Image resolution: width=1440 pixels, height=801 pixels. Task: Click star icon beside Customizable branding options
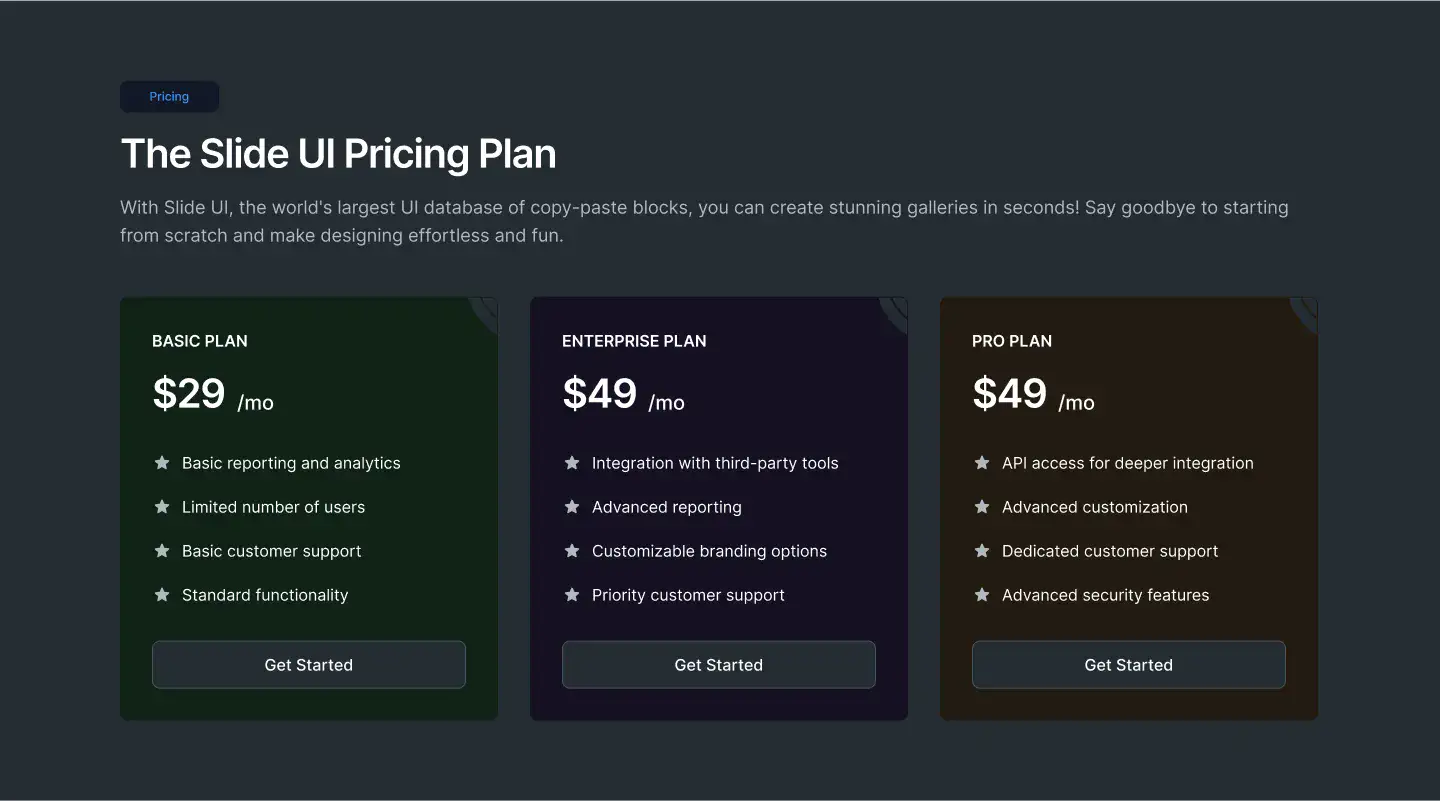coord(572,551)
